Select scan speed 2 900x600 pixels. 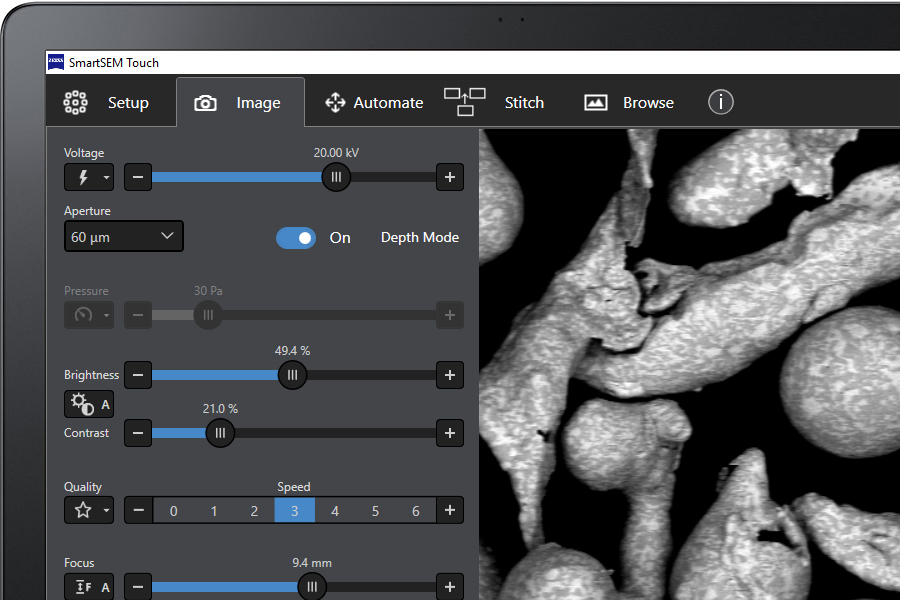(254, 510)
